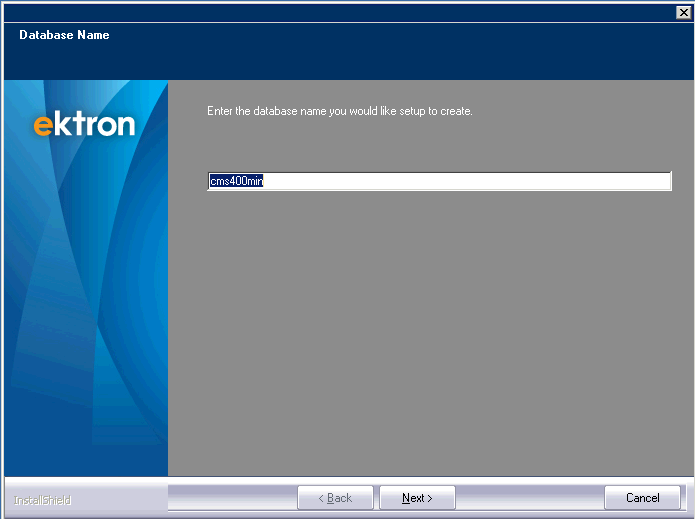
Task: Click the 'Enter the database name' instruction text
Action: (x=340, y=111)
